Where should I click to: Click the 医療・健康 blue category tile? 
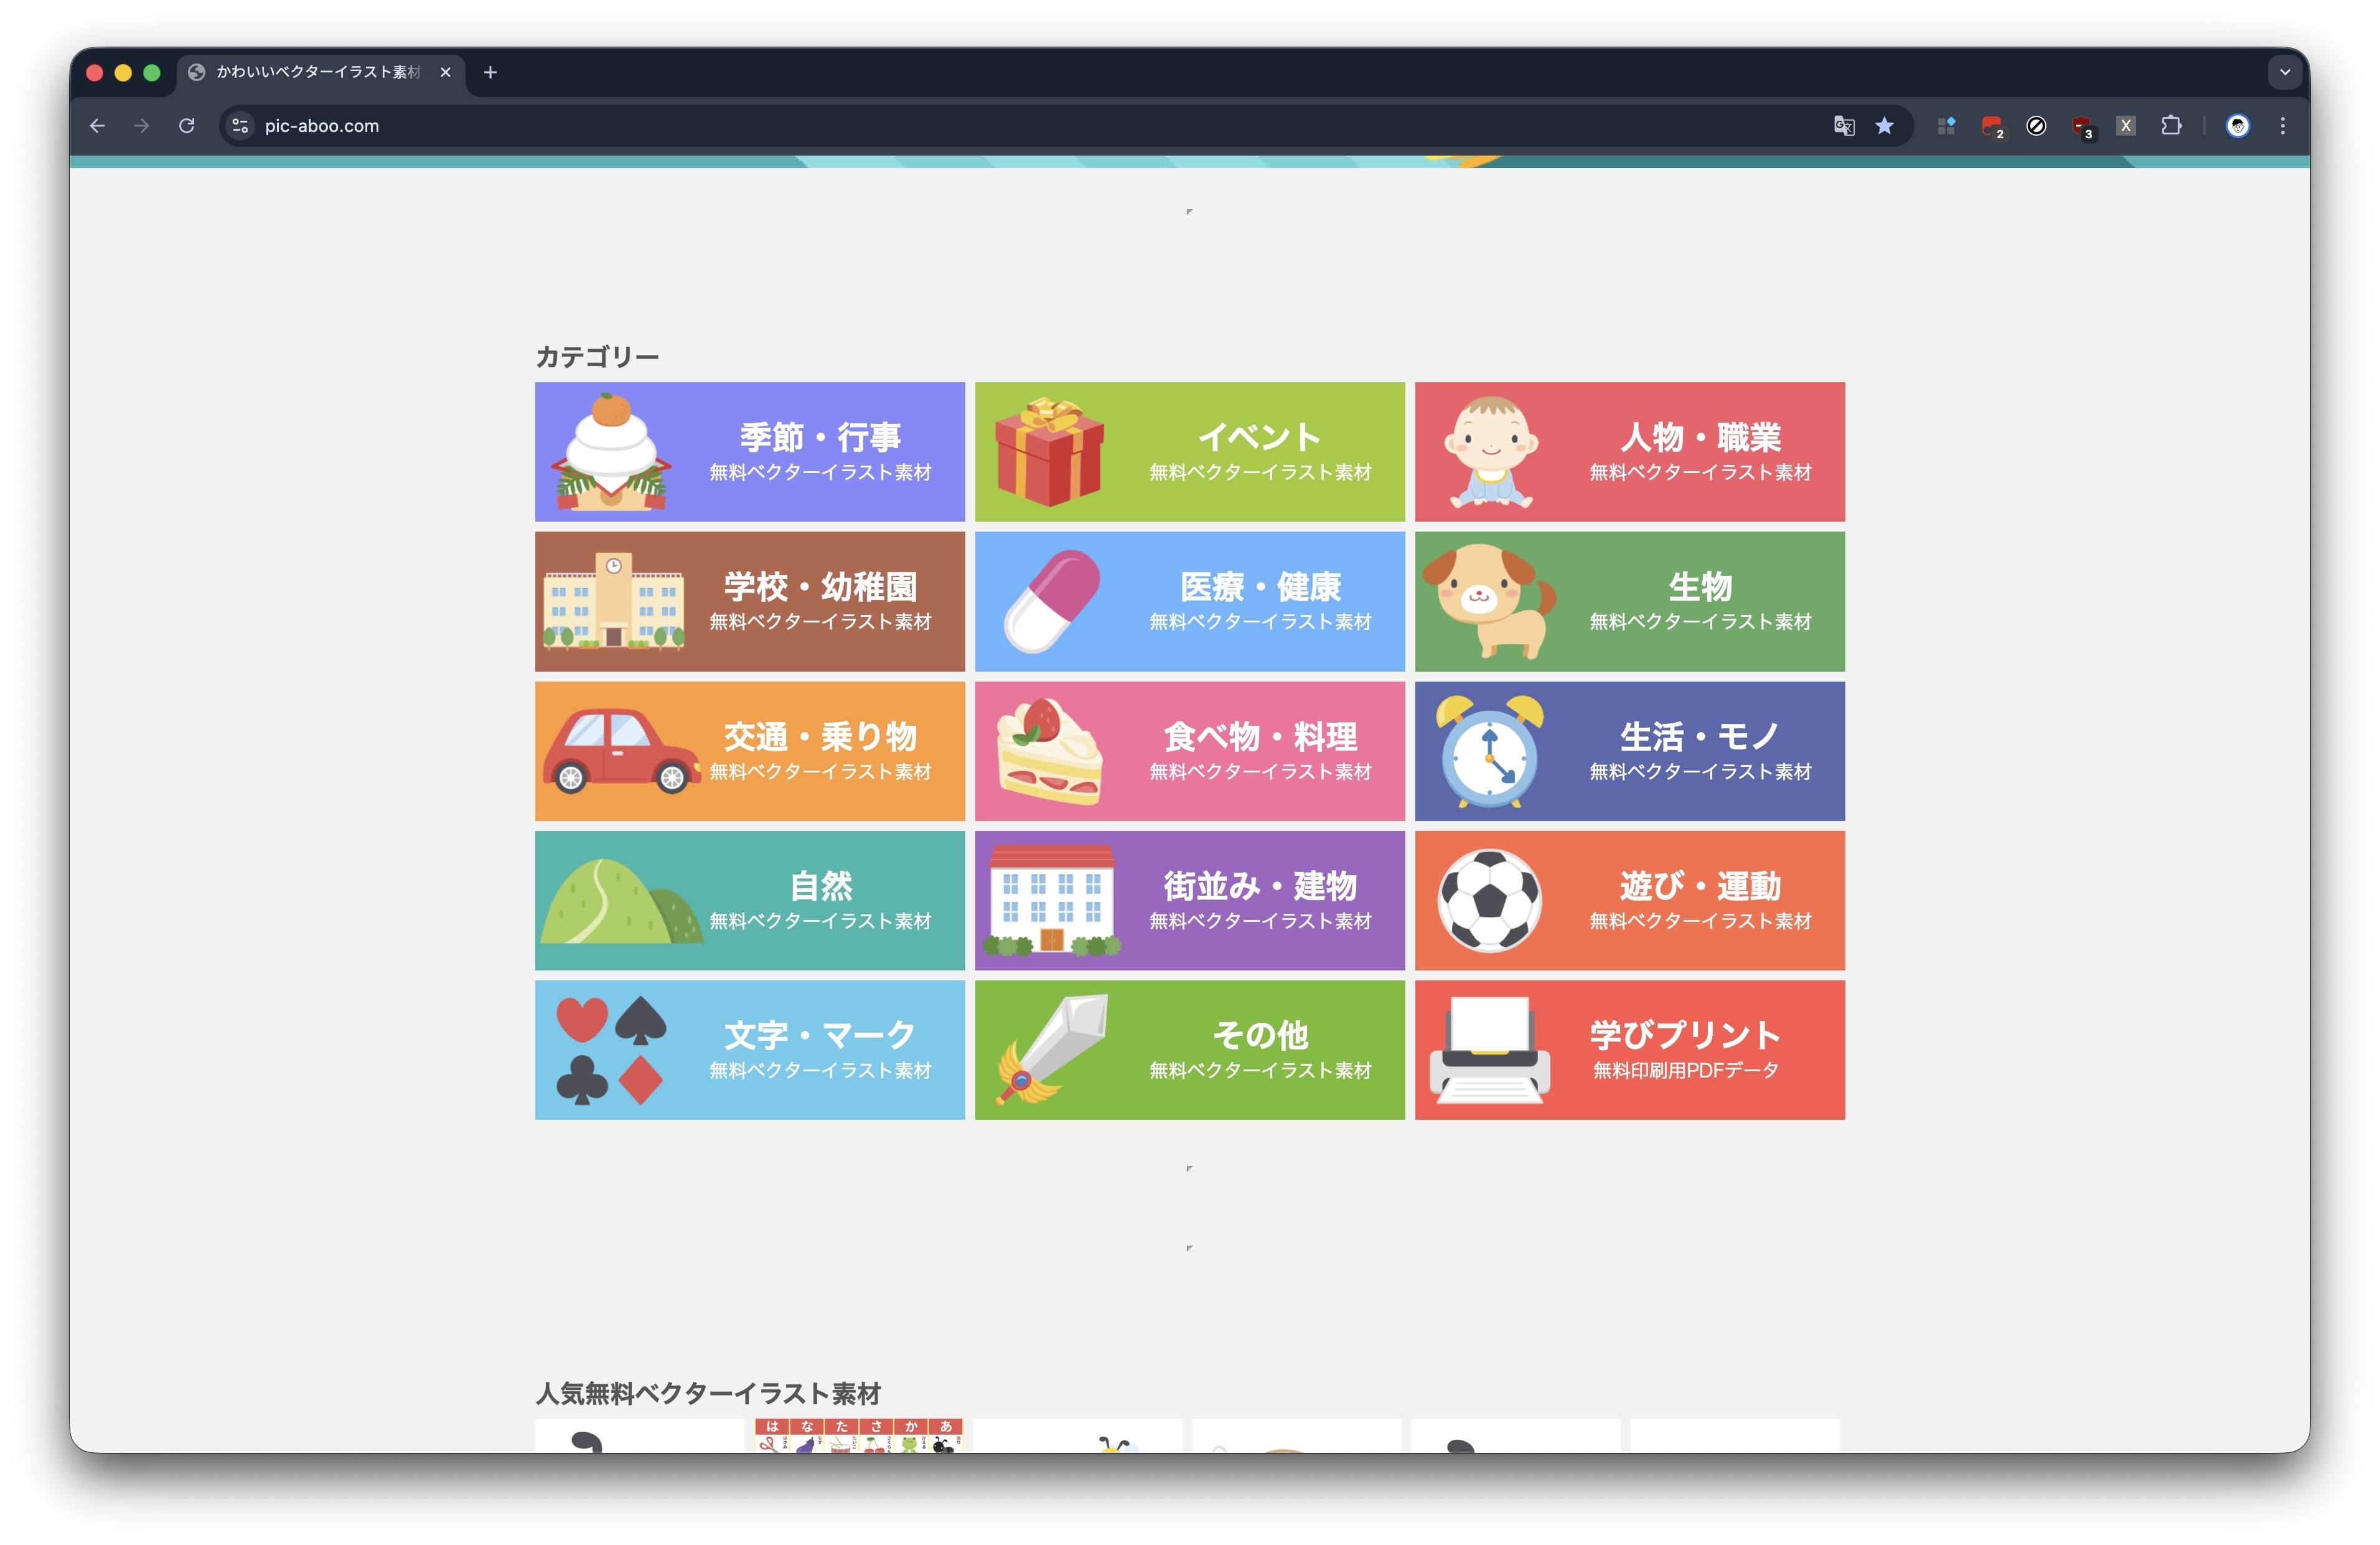(1189, 601)
